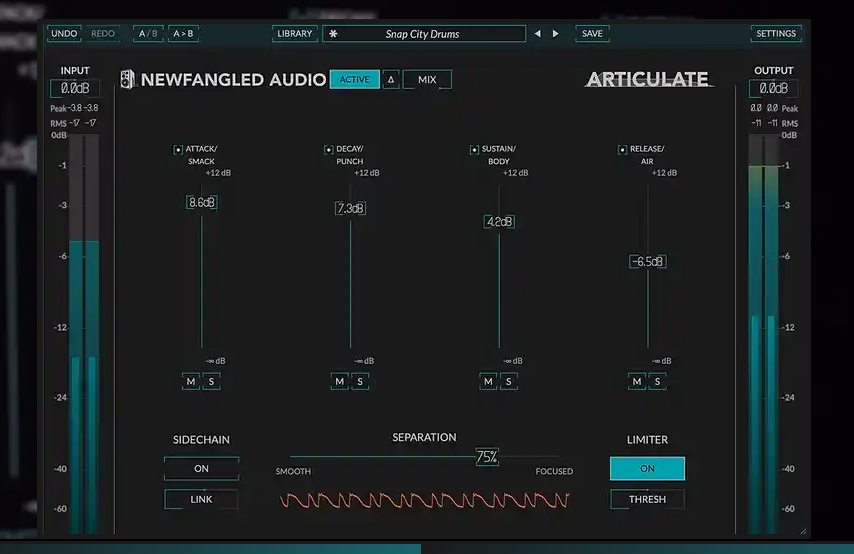Screen dimensions: 854x554
Task: Click the FOCUSED label of separation slider
Action: click(x=554, y=471)
